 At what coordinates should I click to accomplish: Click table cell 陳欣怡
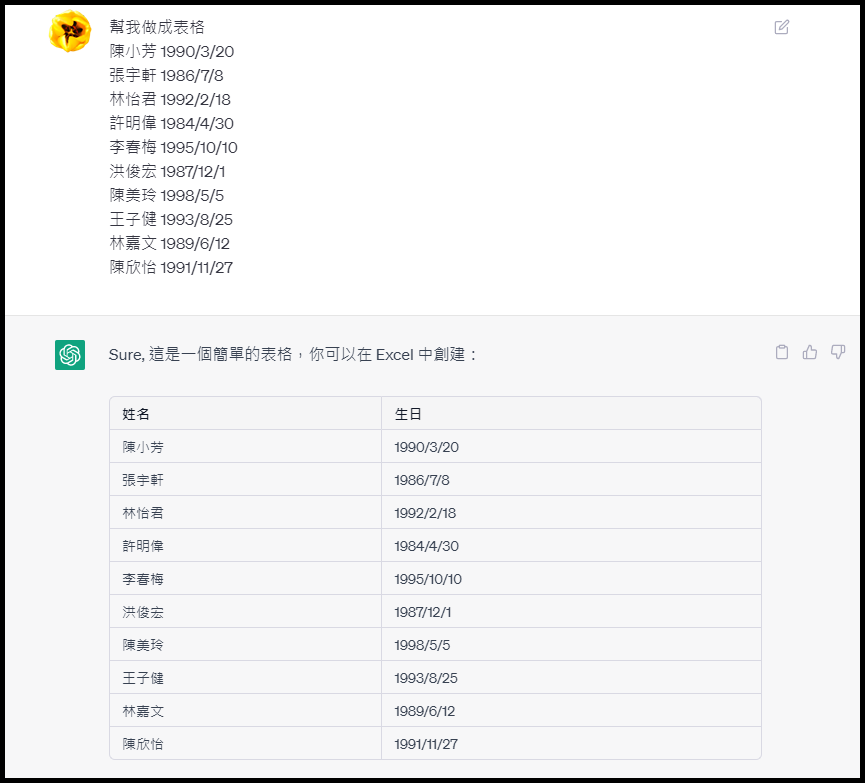coord(245,743)
